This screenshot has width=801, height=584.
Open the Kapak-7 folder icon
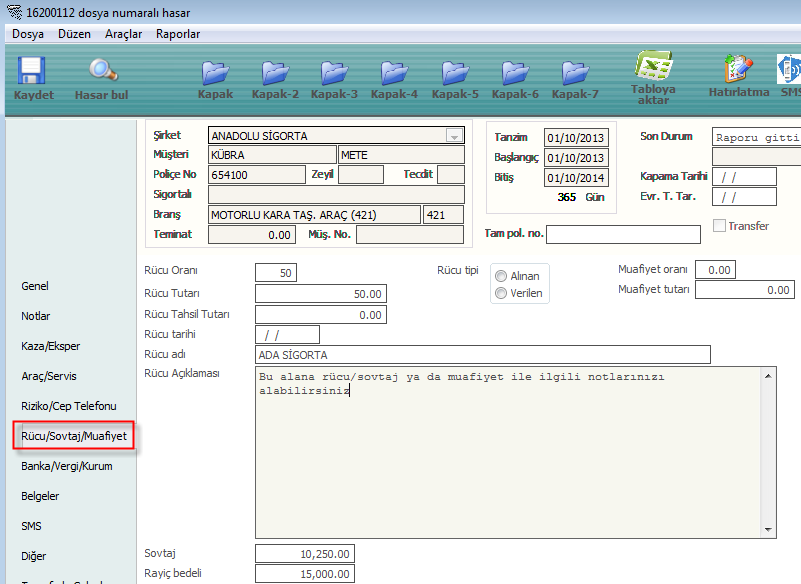(x=575, y=76)
